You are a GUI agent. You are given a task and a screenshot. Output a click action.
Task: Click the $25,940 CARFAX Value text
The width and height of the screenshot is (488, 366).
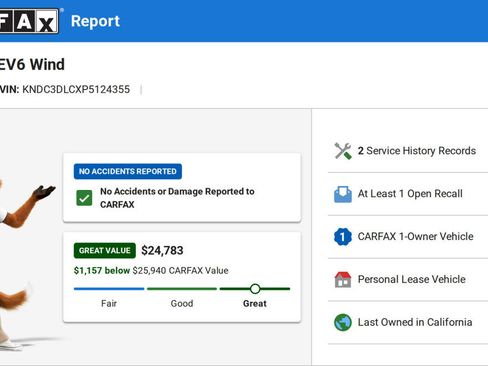180,270
